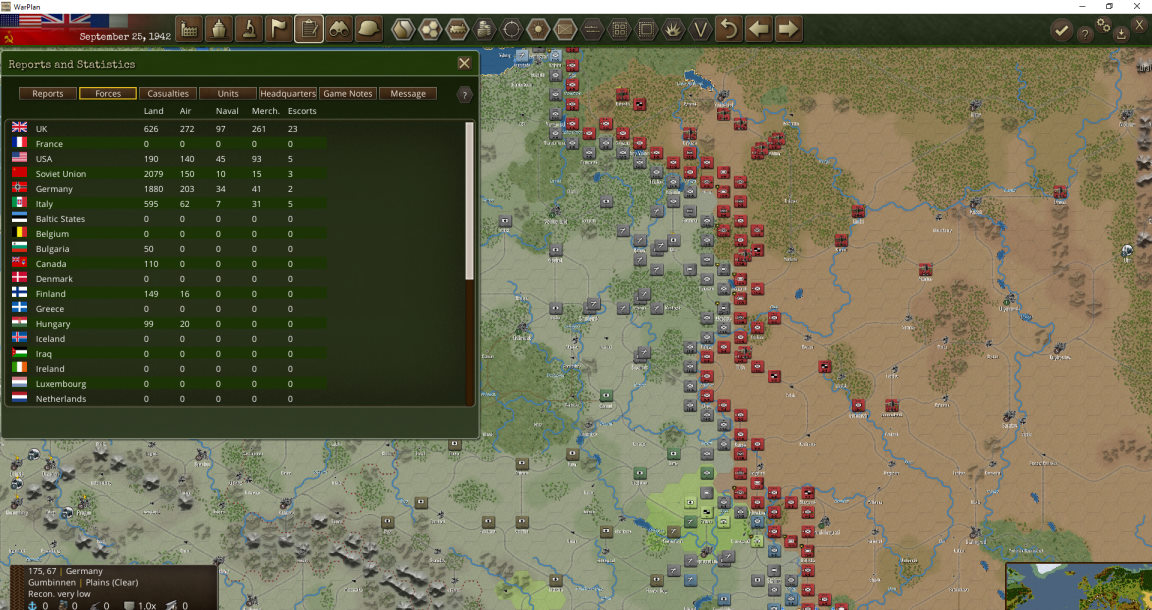Click the dotted square frame hex icon

click(x=647, y=29)
